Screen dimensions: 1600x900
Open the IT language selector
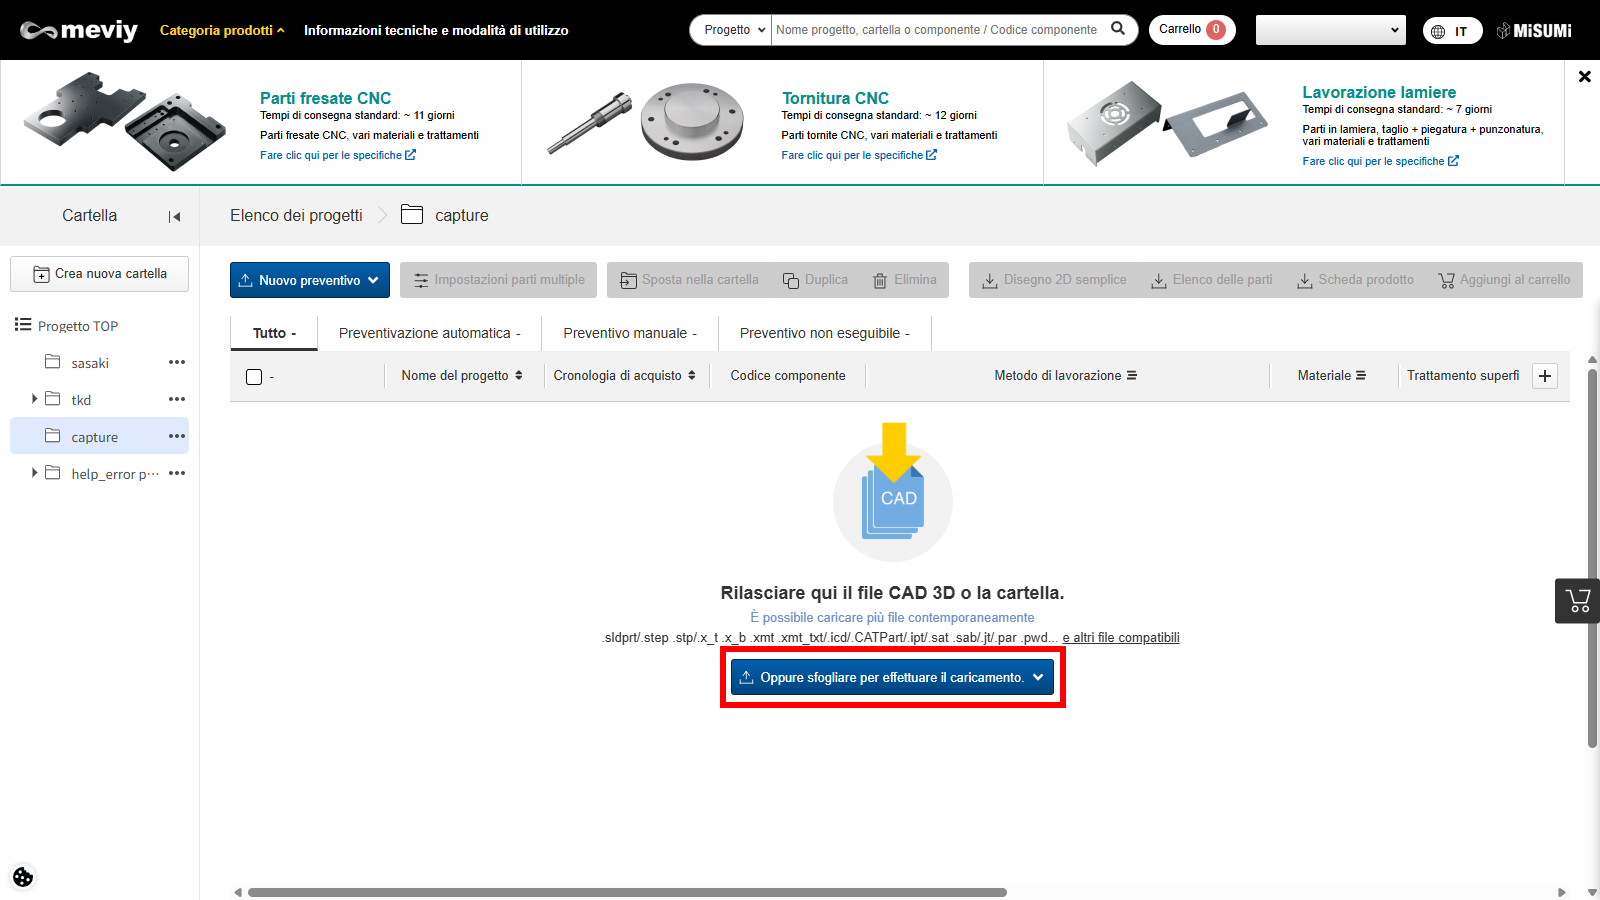pyautogui.click(x=1452, y=31)
